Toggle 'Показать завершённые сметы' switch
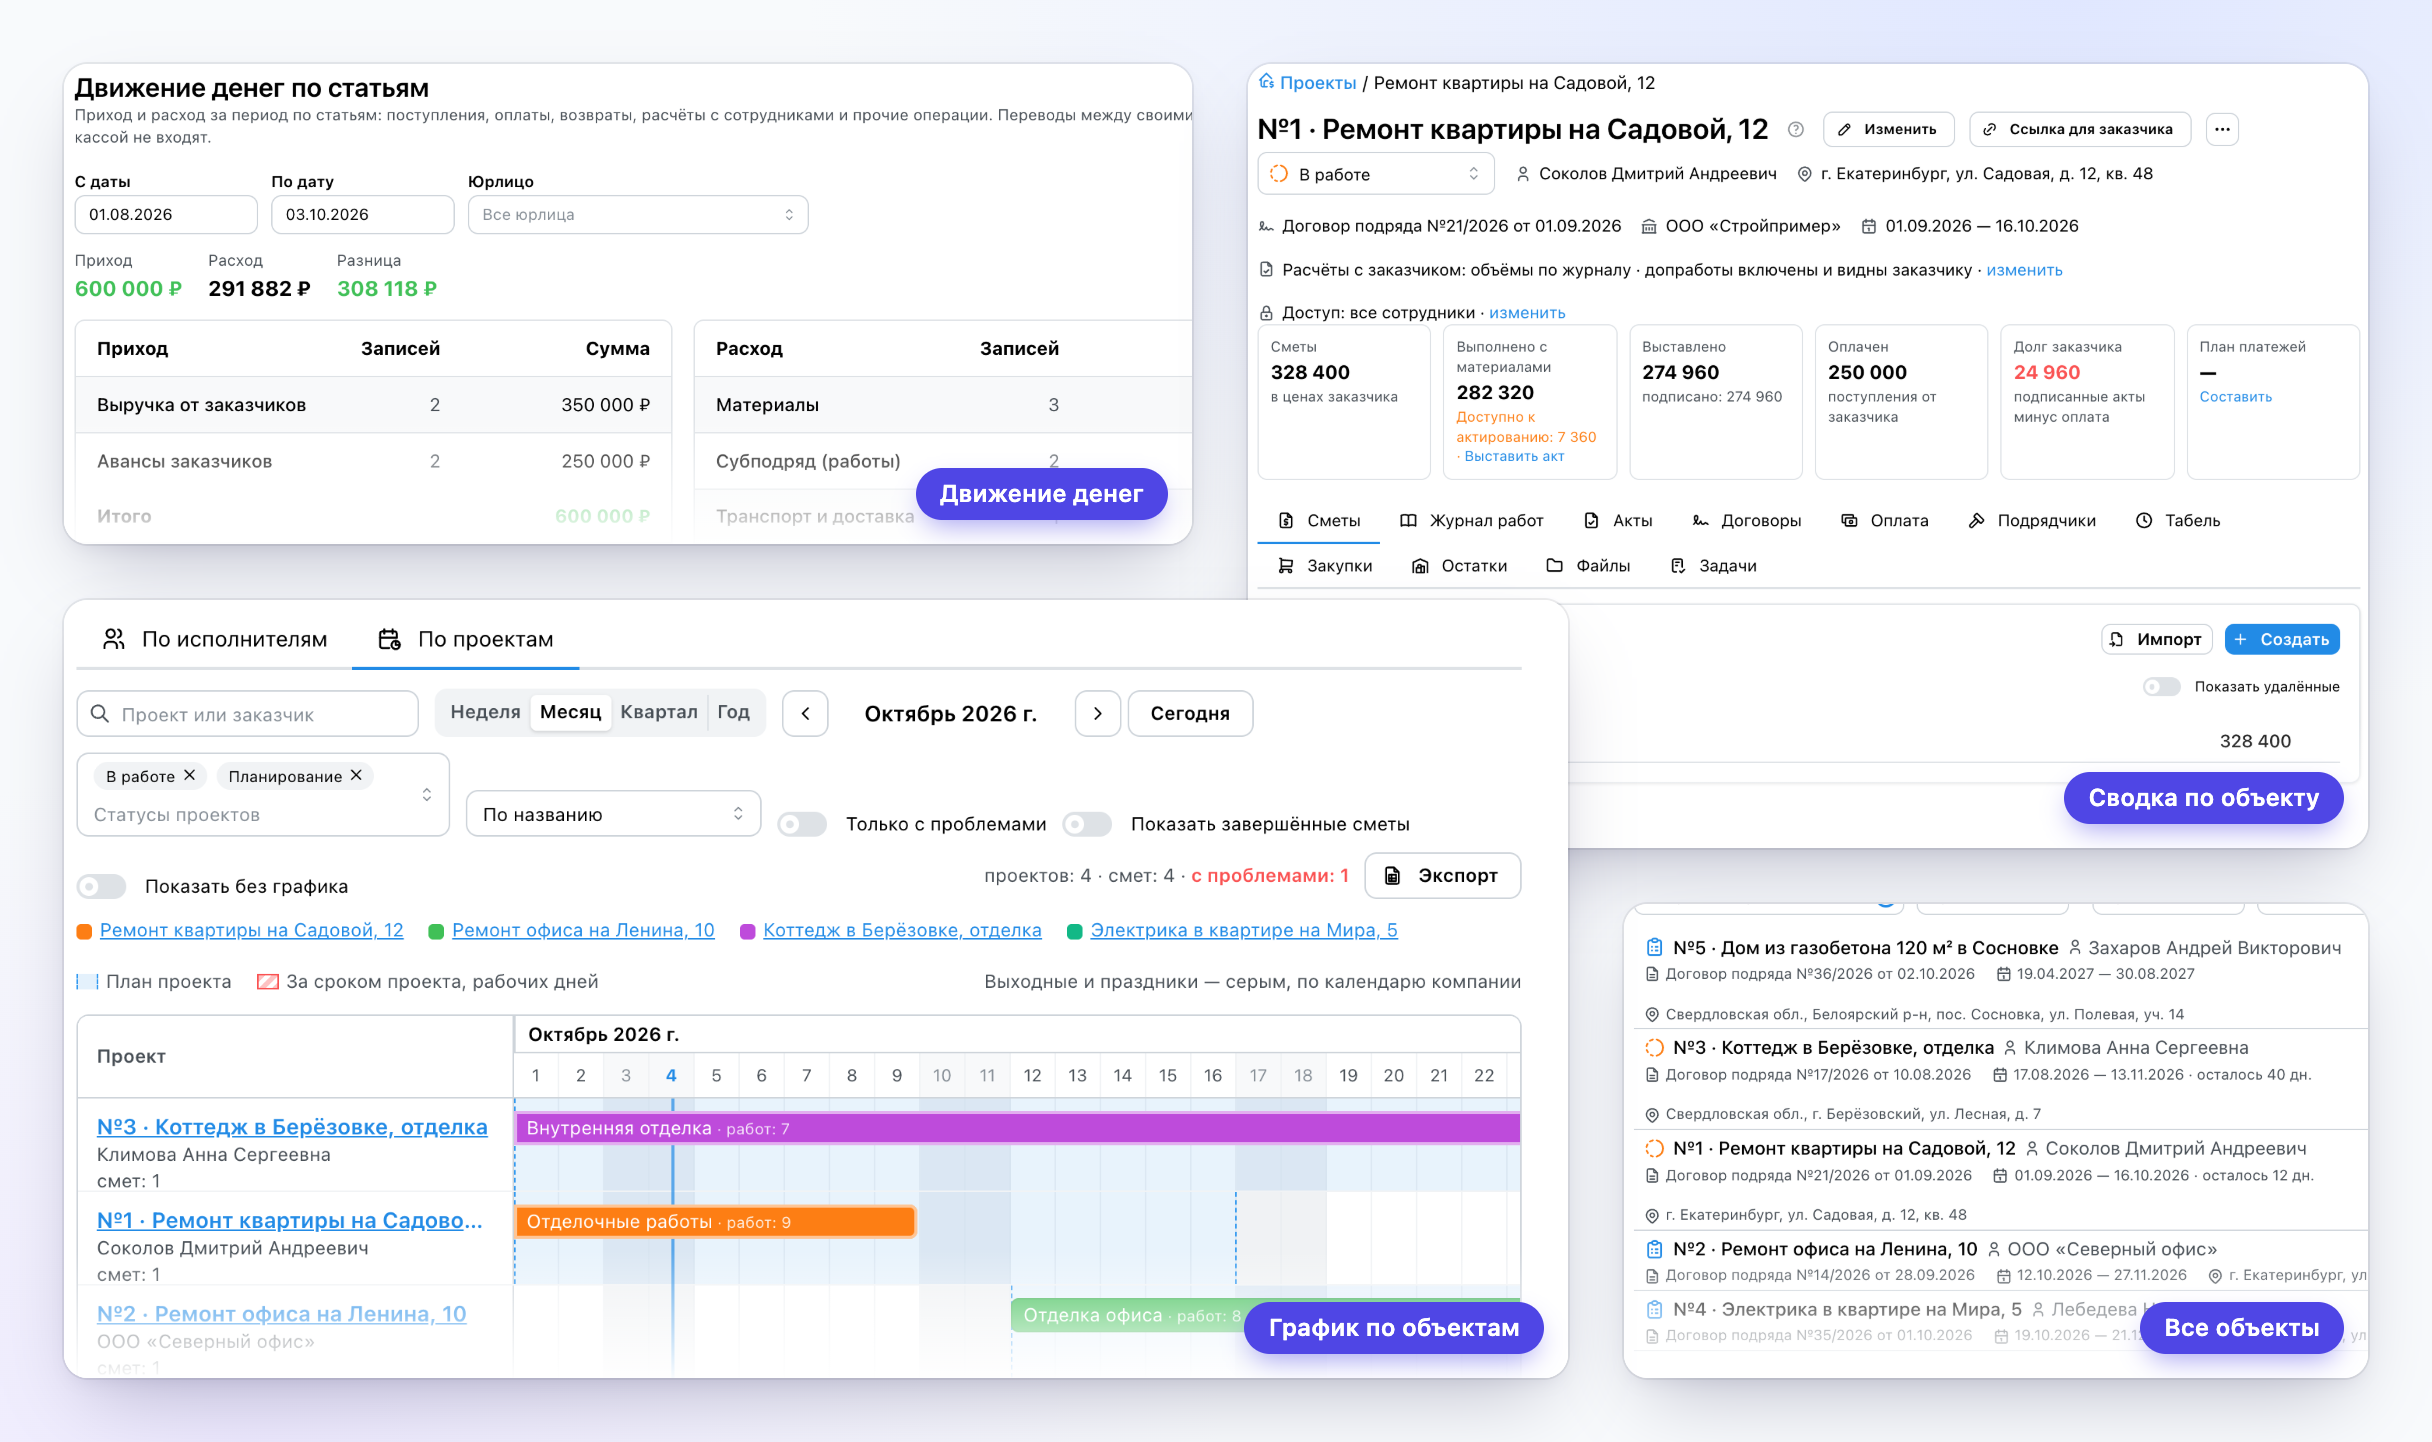 (x=1087, y=824)
